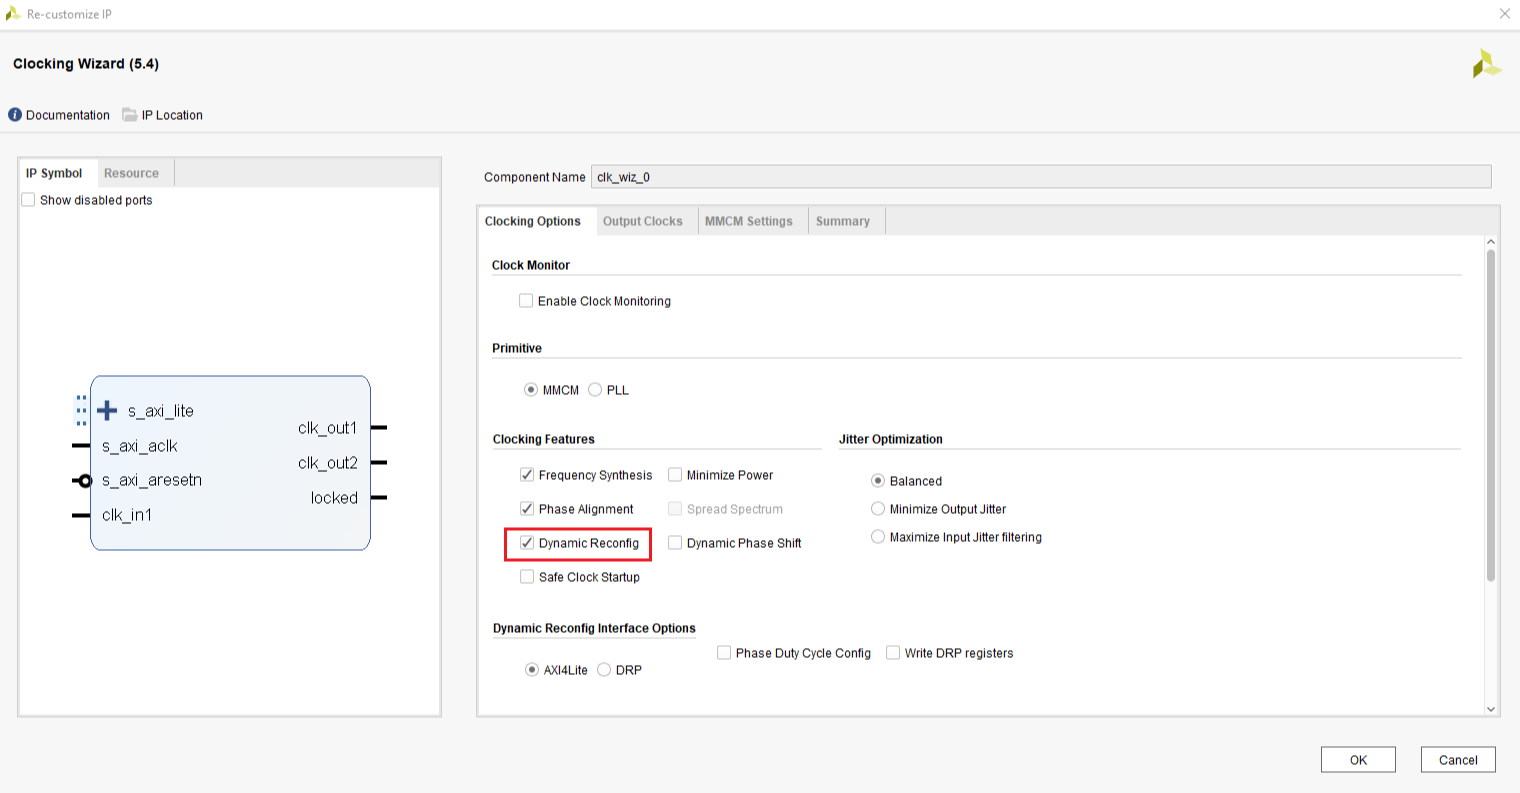
Task: Expand the s_axi_lite interface ports
Action: click(x=105, y=409)
